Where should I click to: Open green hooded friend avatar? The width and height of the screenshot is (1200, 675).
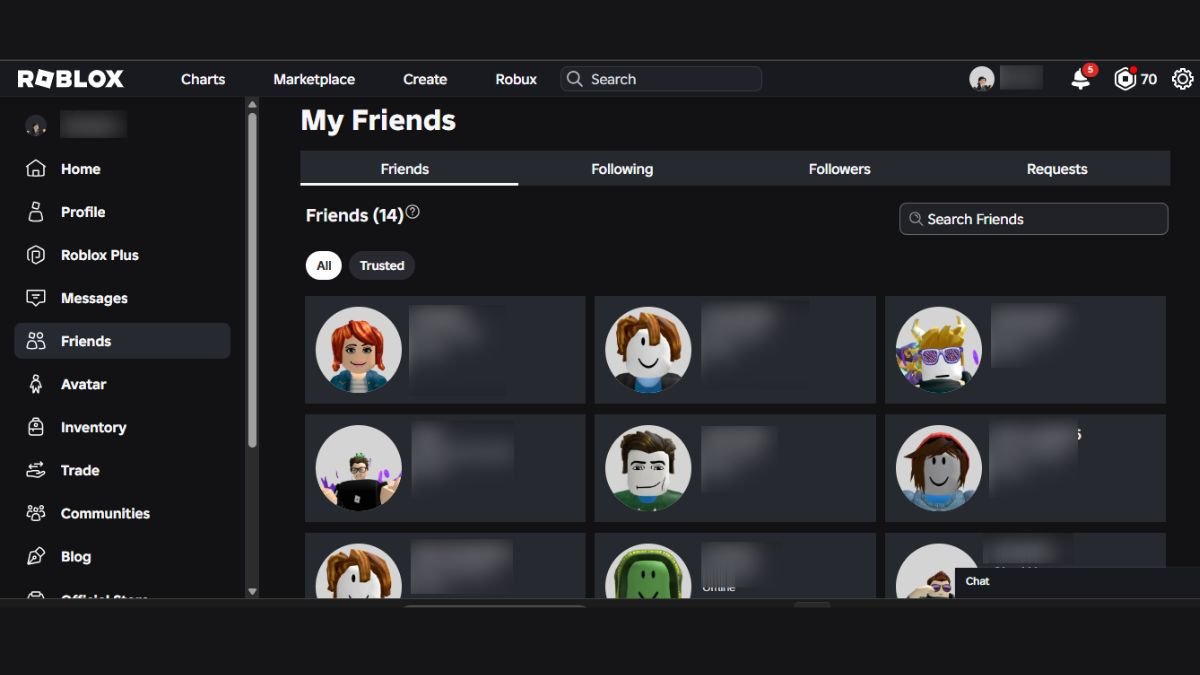click(x=648, y=571)
